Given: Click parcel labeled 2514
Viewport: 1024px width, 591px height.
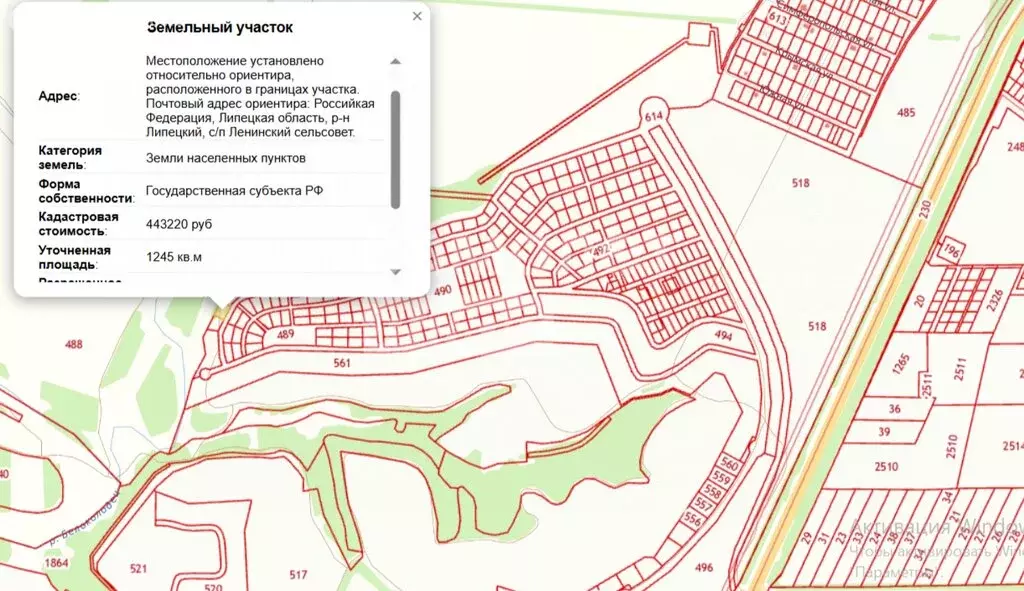Looking at the screenshot, I should tap(1011, 446).
